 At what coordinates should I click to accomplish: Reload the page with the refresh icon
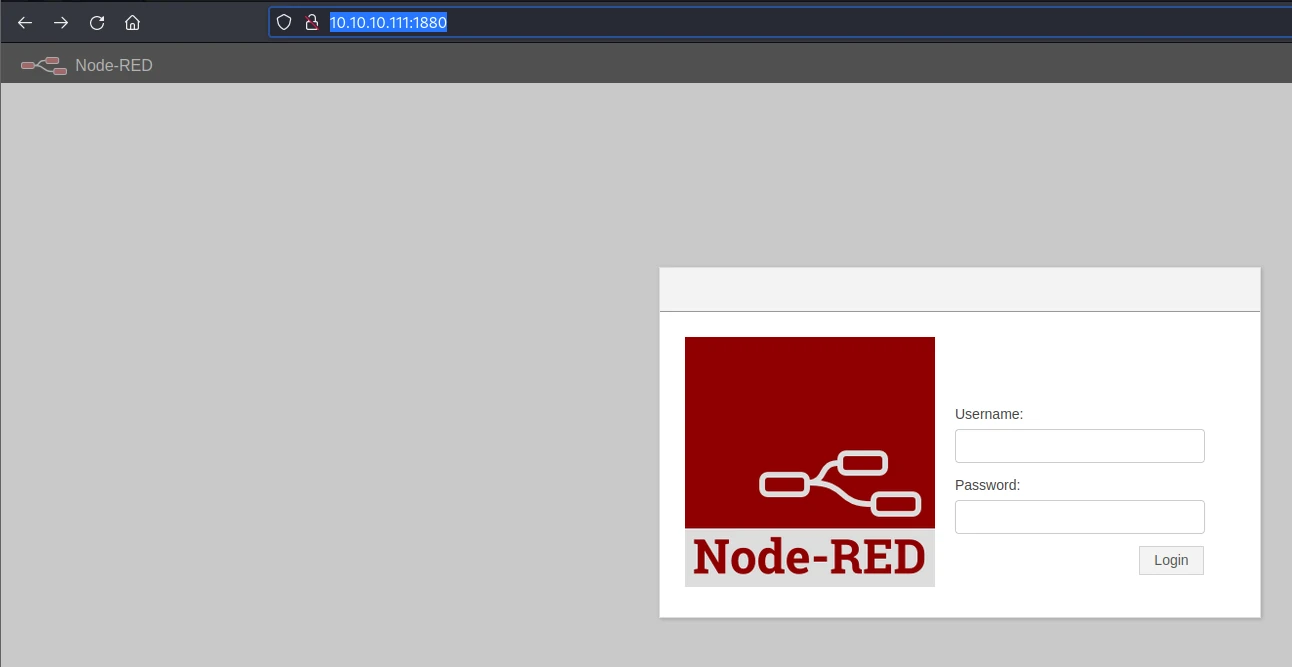pos(97,22)
